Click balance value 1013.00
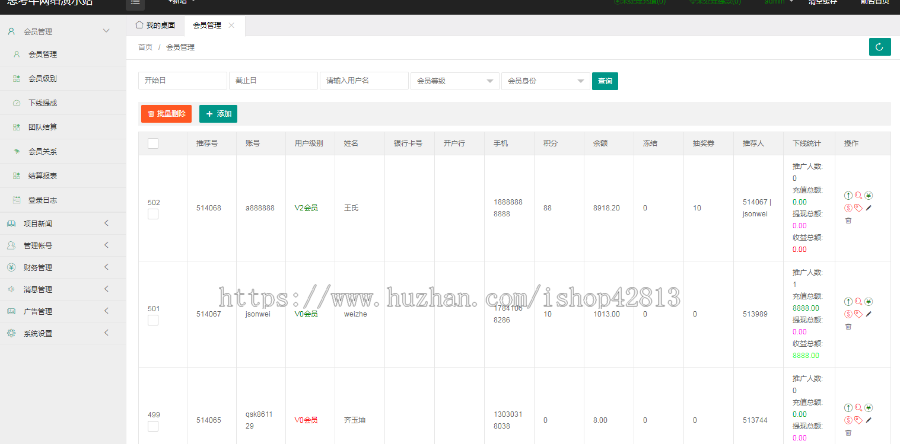The width and height of the screenshot is (900, 444). click(606, 314)
